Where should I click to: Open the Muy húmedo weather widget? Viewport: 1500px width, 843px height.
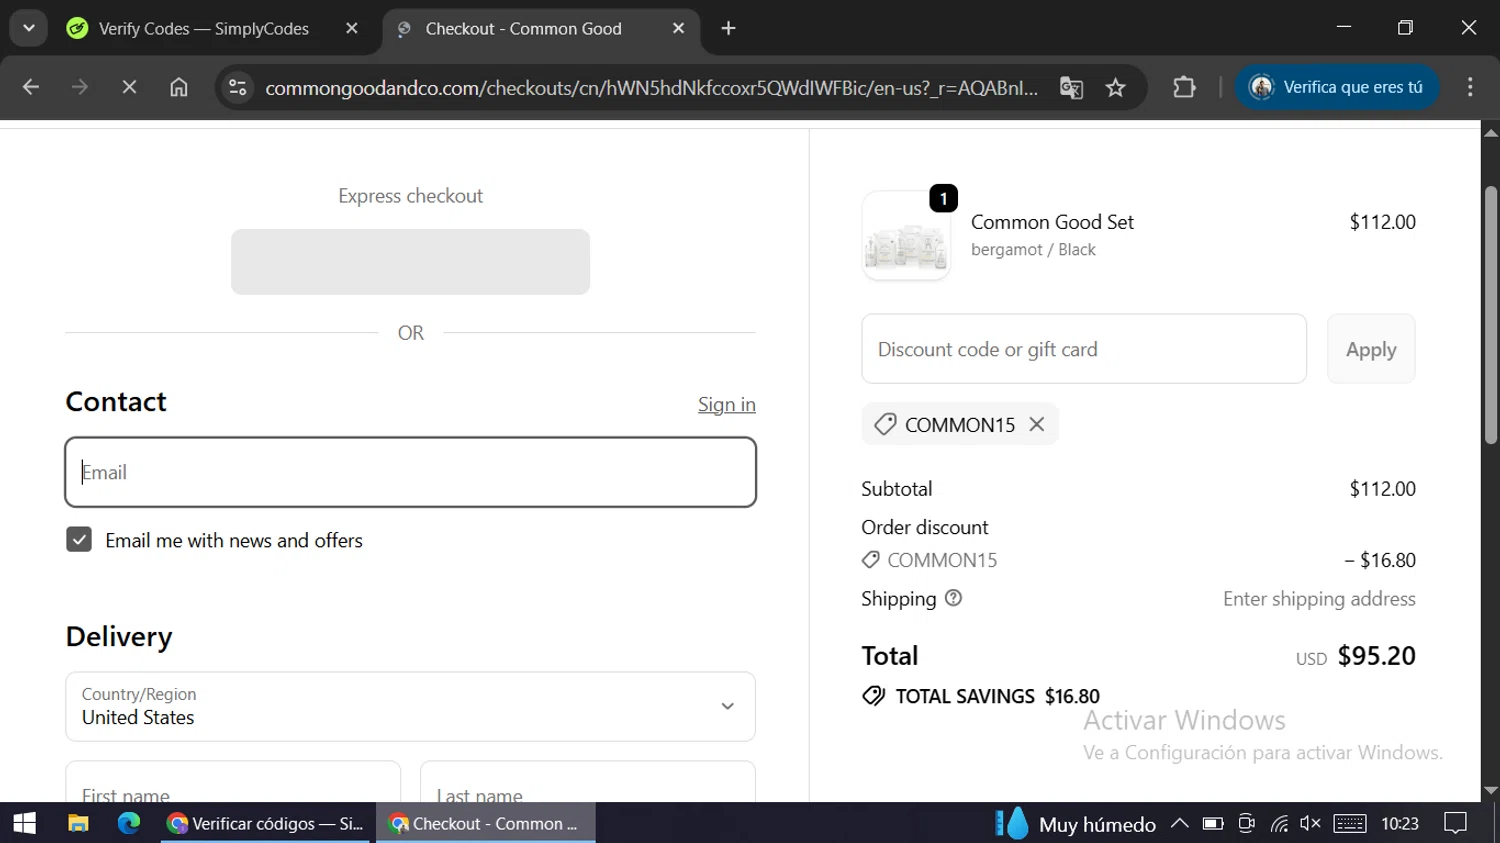[1076, 824]
